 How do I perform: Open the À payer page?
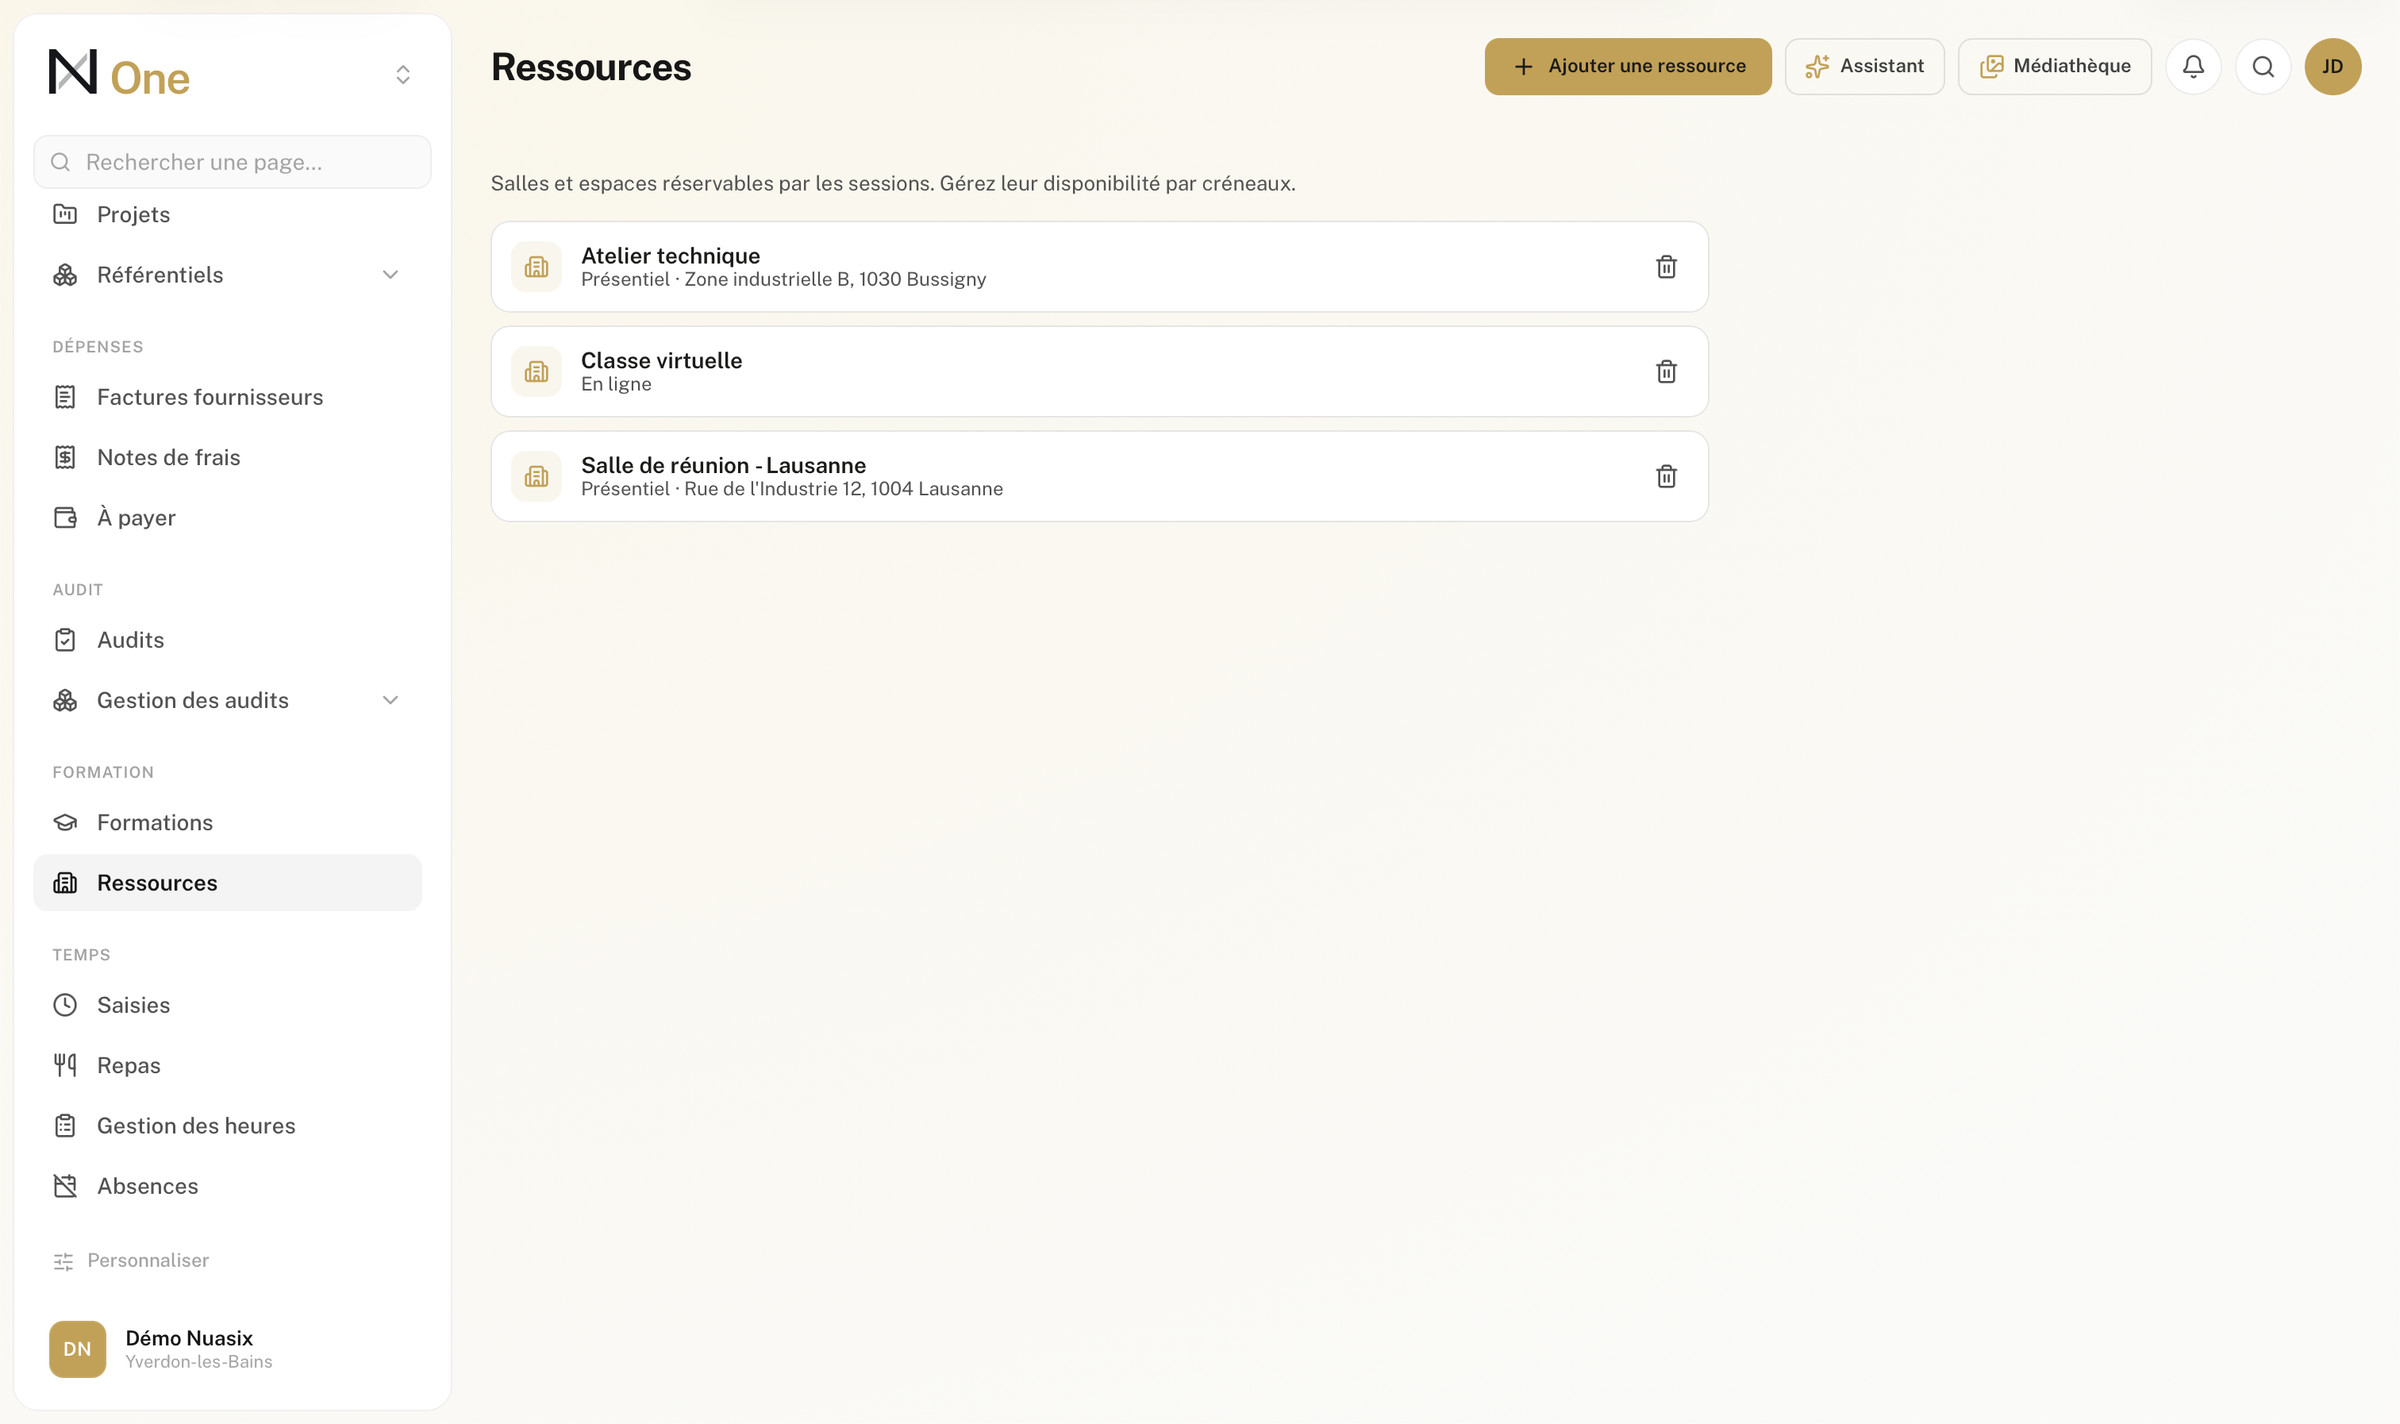tap(228, 518)
